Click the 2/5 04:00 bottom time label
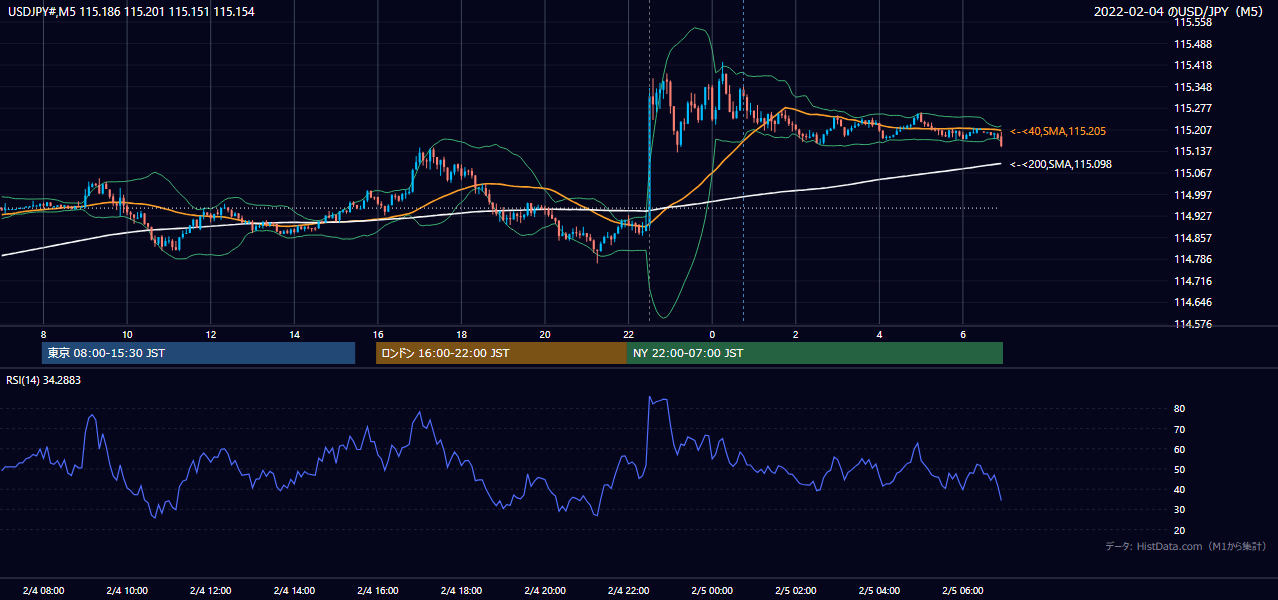The width and height of the screenshot is (1278, 600). point(879,590)
